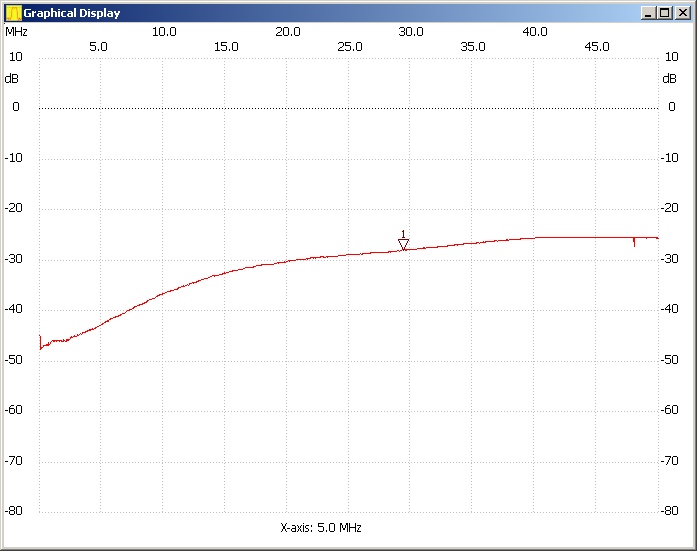Screen dimensions: 697x551
Task: Close the Graphical Display window
Action: coord(682,13)
